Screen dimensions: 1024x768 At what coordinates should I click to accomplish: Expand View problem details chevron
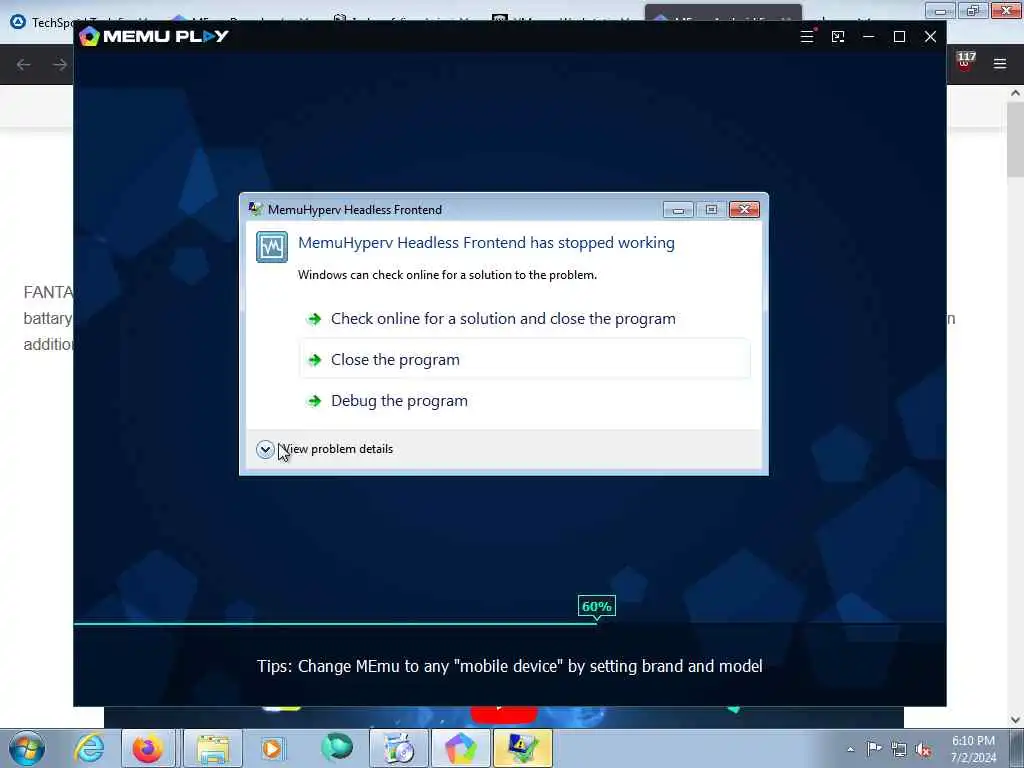pos(264,449)
